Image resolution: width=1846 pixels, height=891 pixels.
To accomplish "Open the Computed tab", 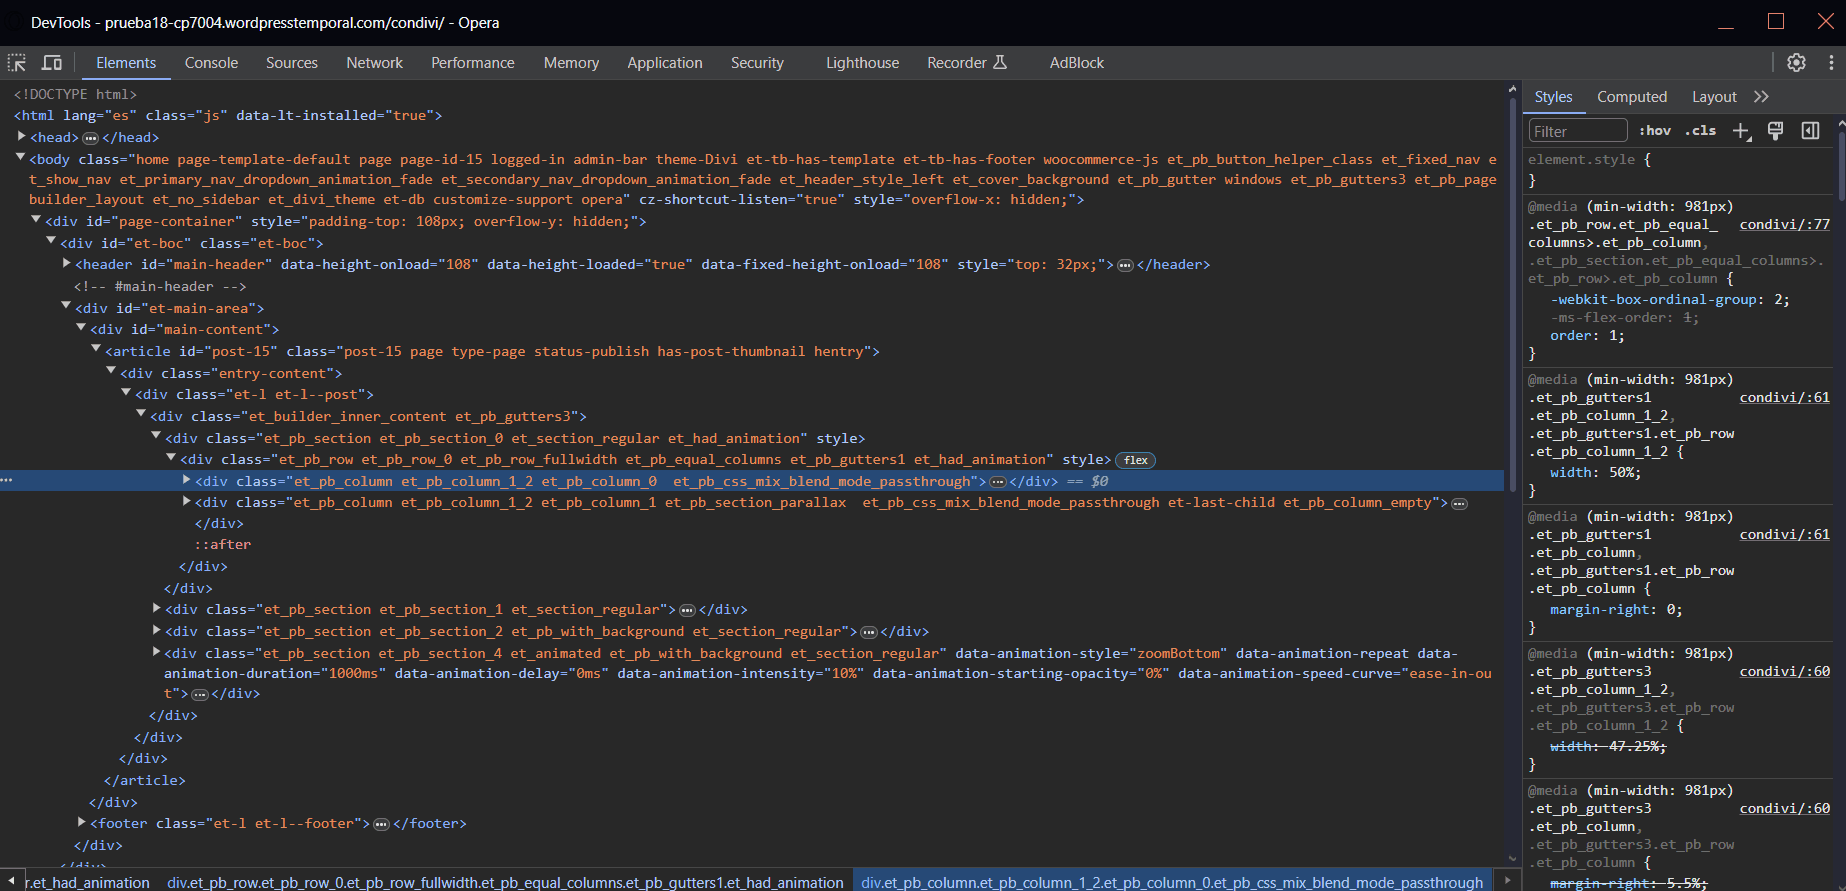I will click(1631, 97).
